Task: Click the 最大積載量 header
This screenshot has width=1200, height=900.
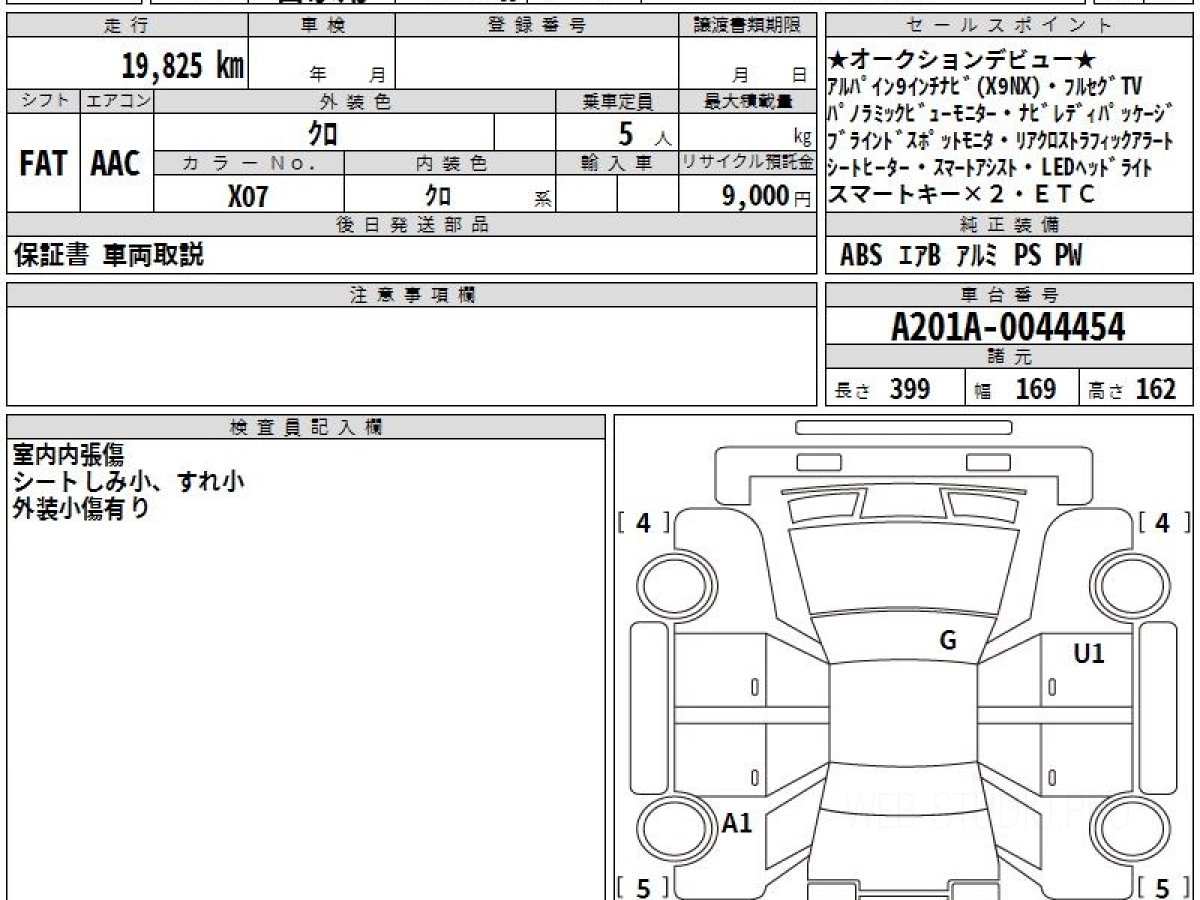Action: coord(747,101)
